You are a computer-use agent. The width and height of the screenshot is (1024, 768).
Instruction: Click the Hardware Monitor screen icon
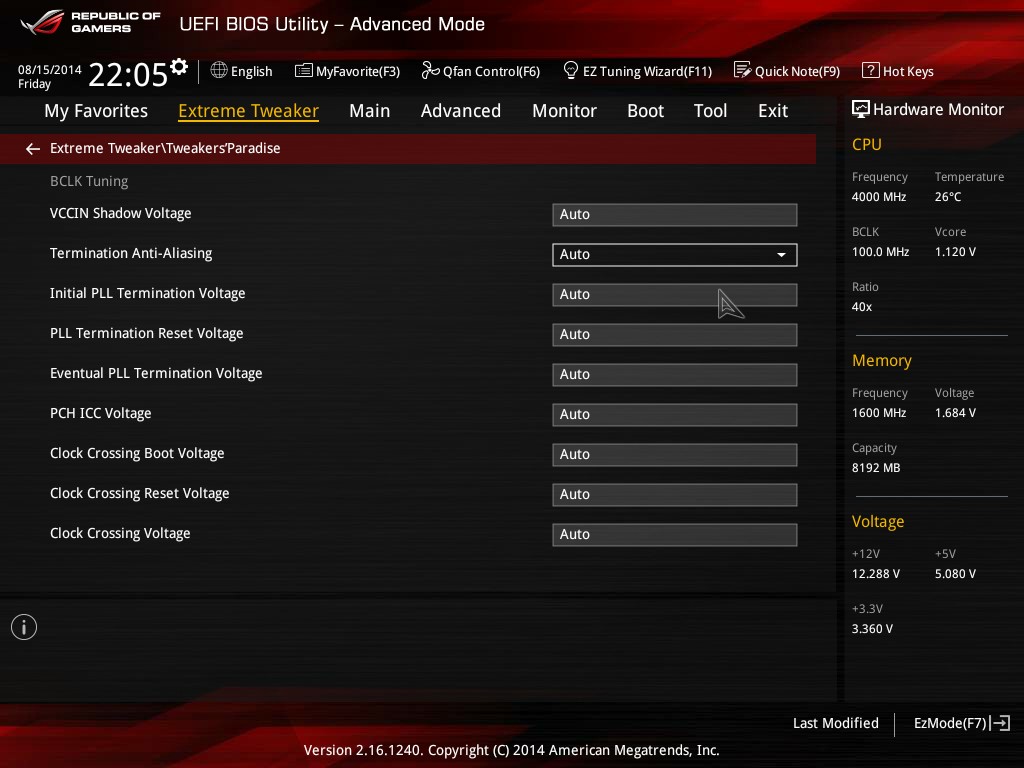coord(861,109)
